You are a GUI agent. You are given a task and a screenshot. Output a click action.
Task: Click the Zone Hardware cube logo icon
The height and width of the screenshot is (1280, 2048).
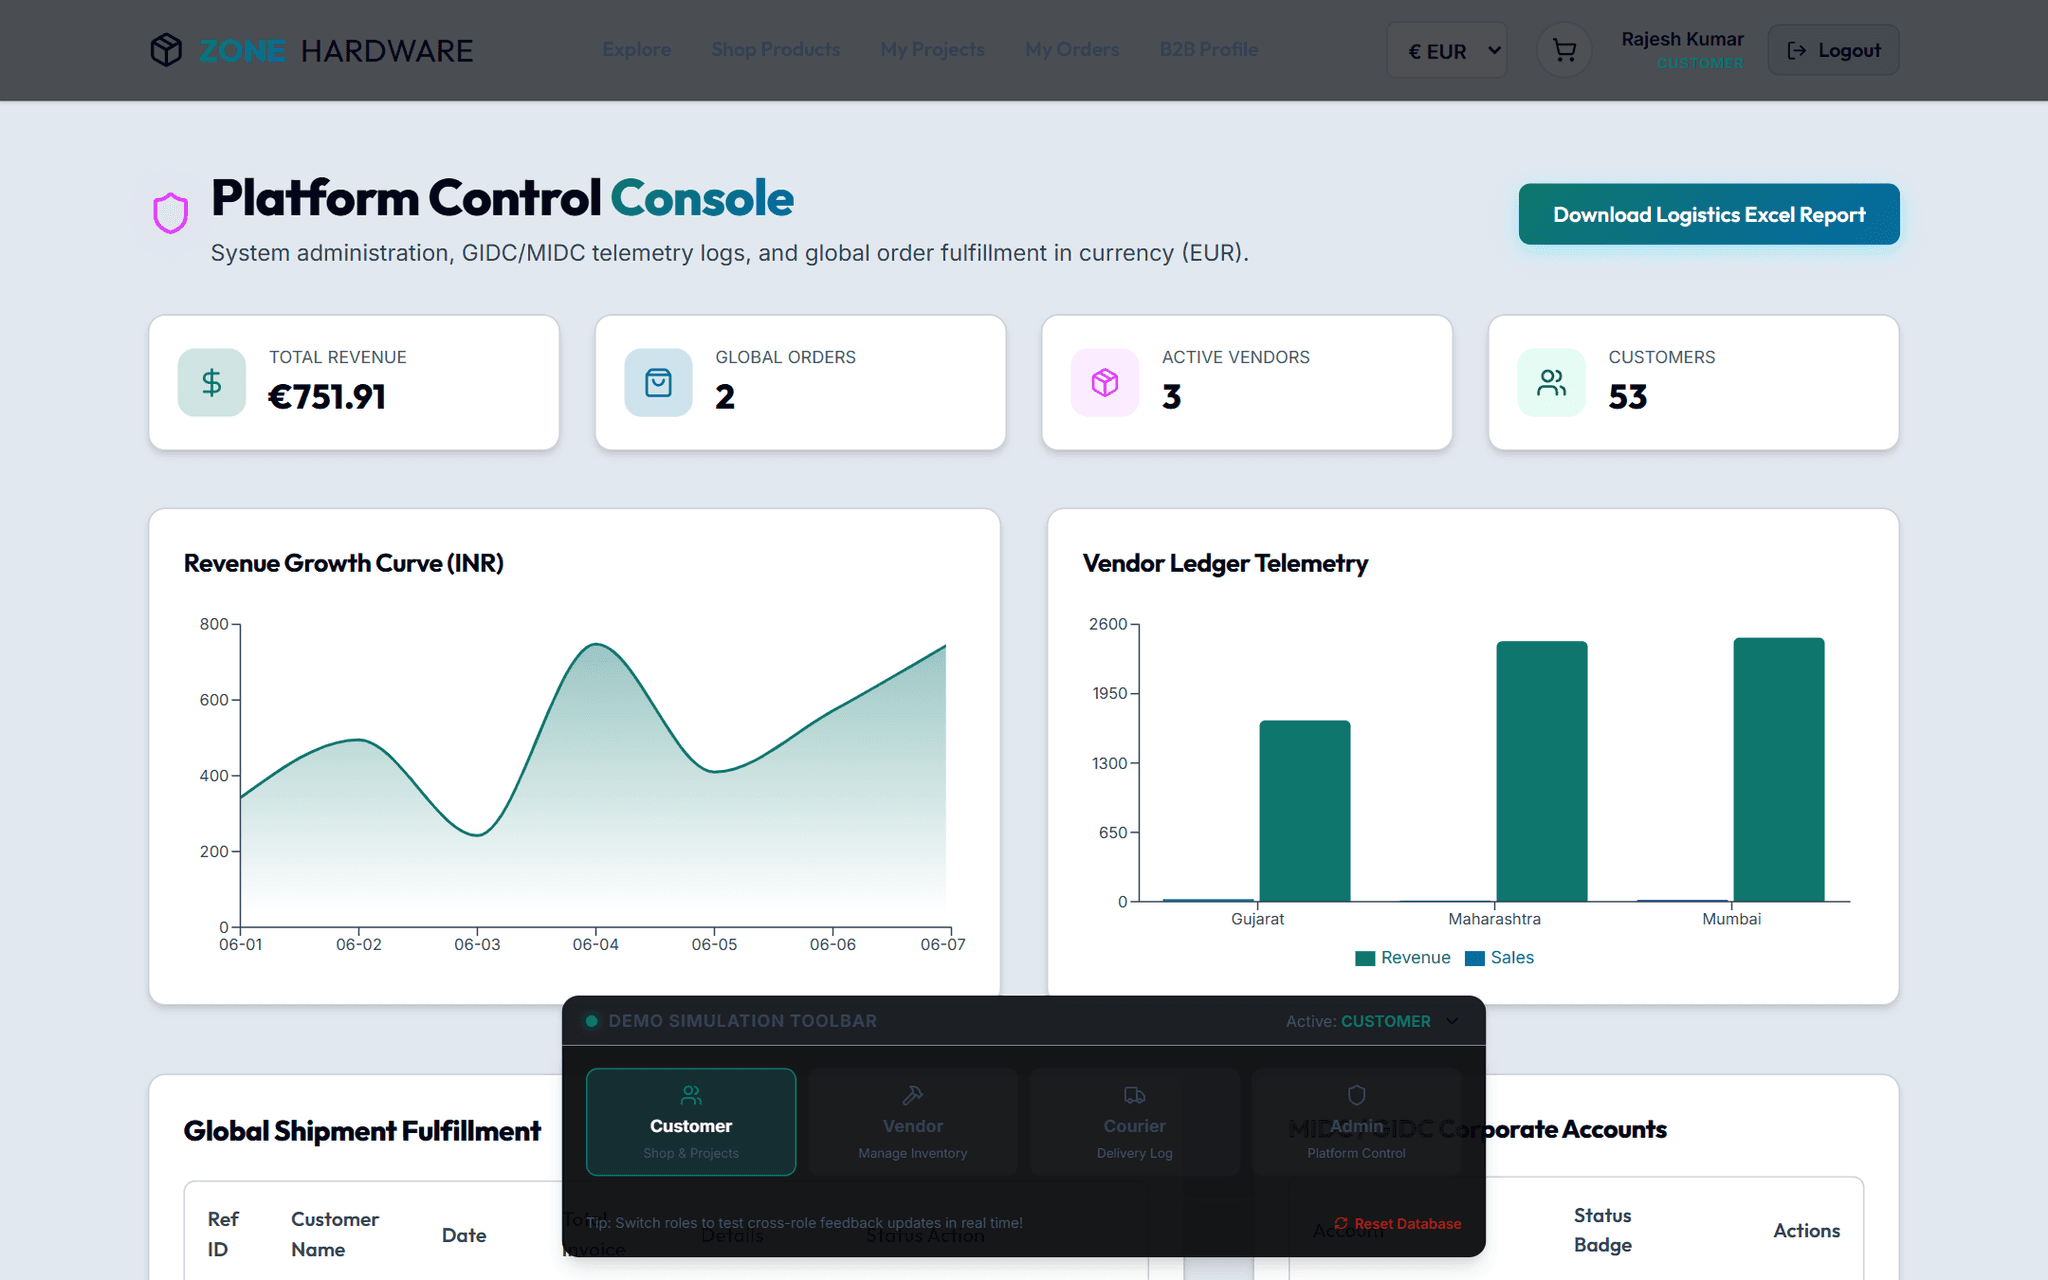166,50
